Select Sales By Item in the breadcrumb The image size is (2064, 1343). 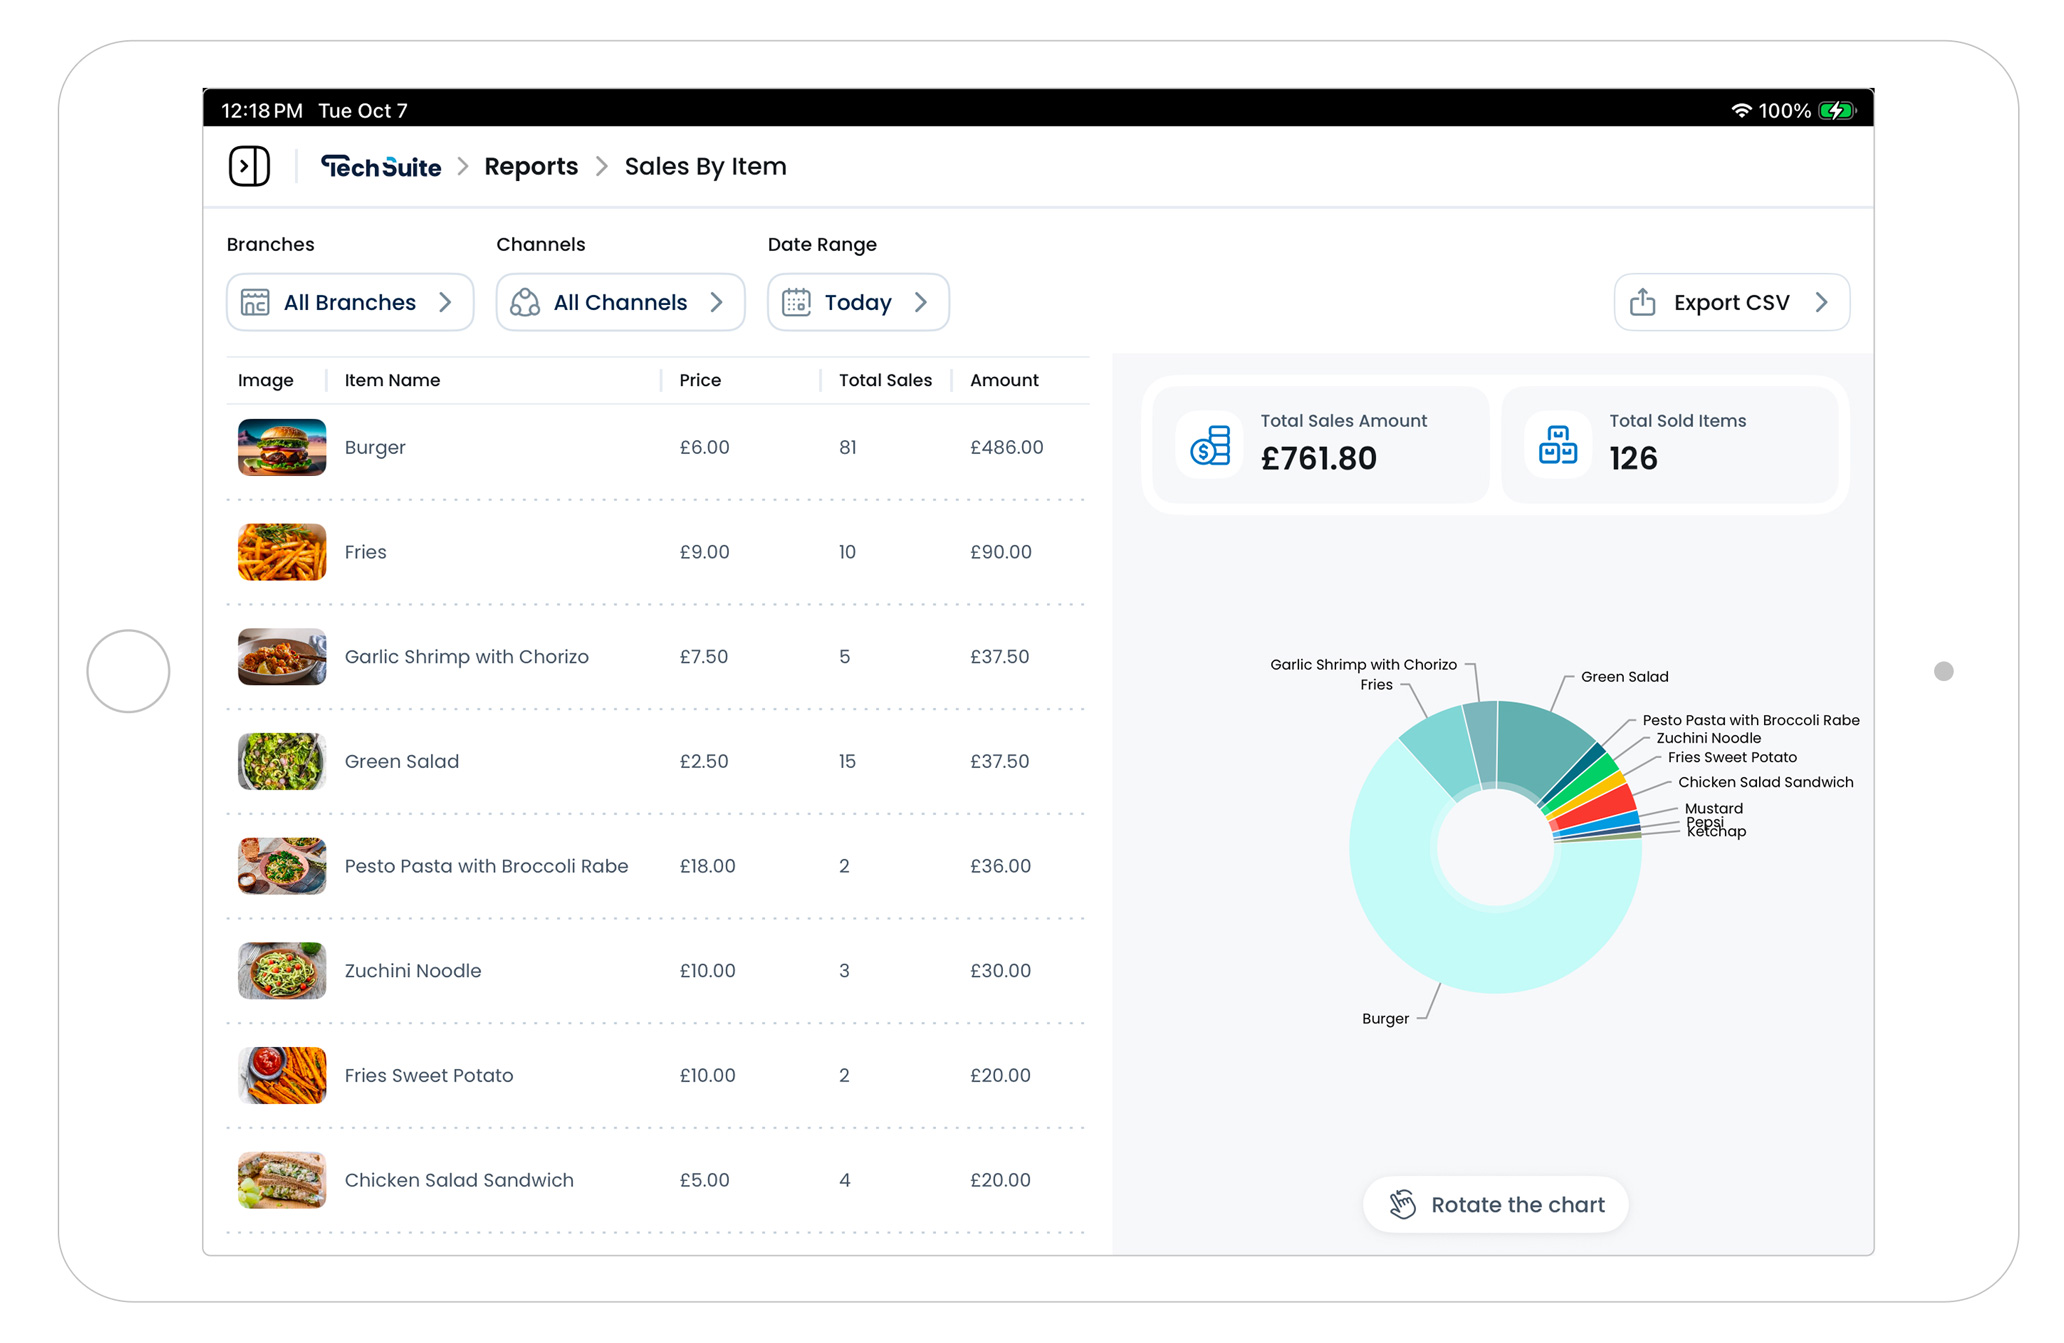coord(705,166)
